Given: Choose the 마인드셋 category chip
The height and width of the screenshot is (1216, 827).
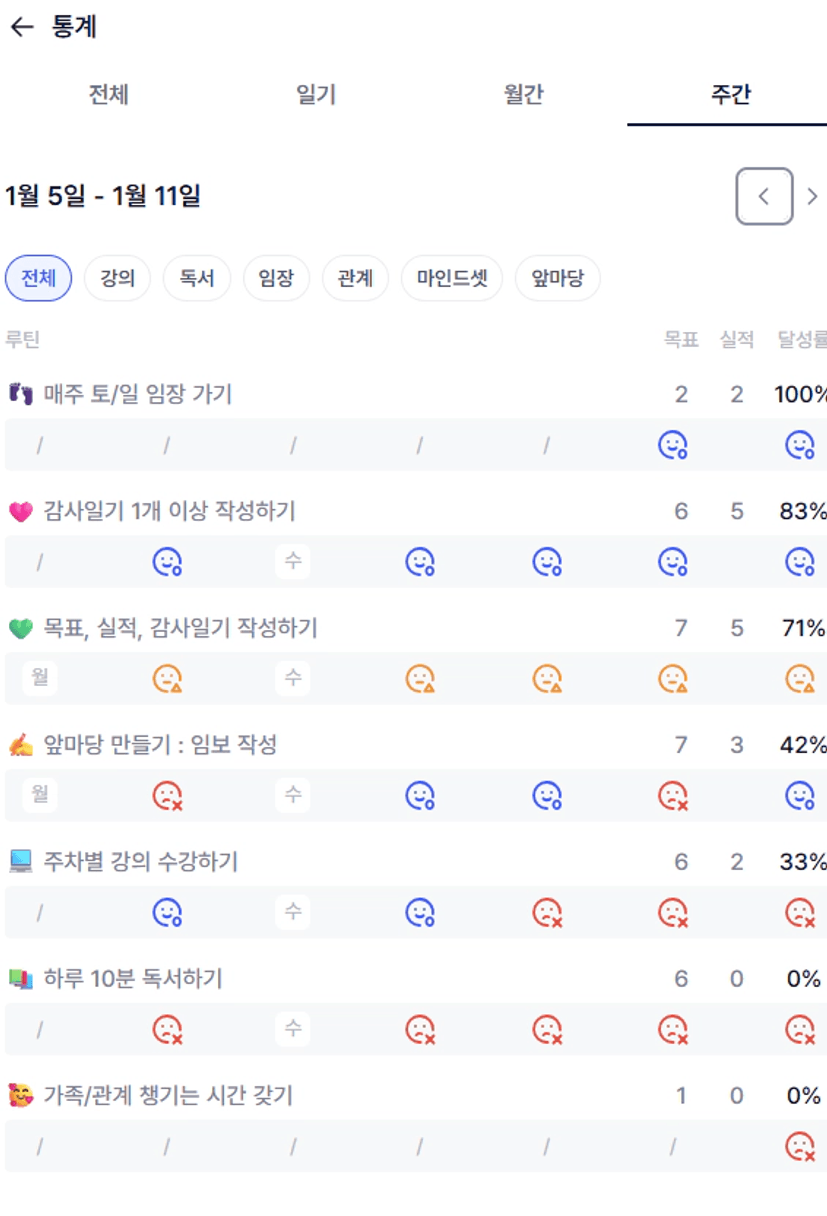Looking at the screenshot, I should (x=452, y=278).
